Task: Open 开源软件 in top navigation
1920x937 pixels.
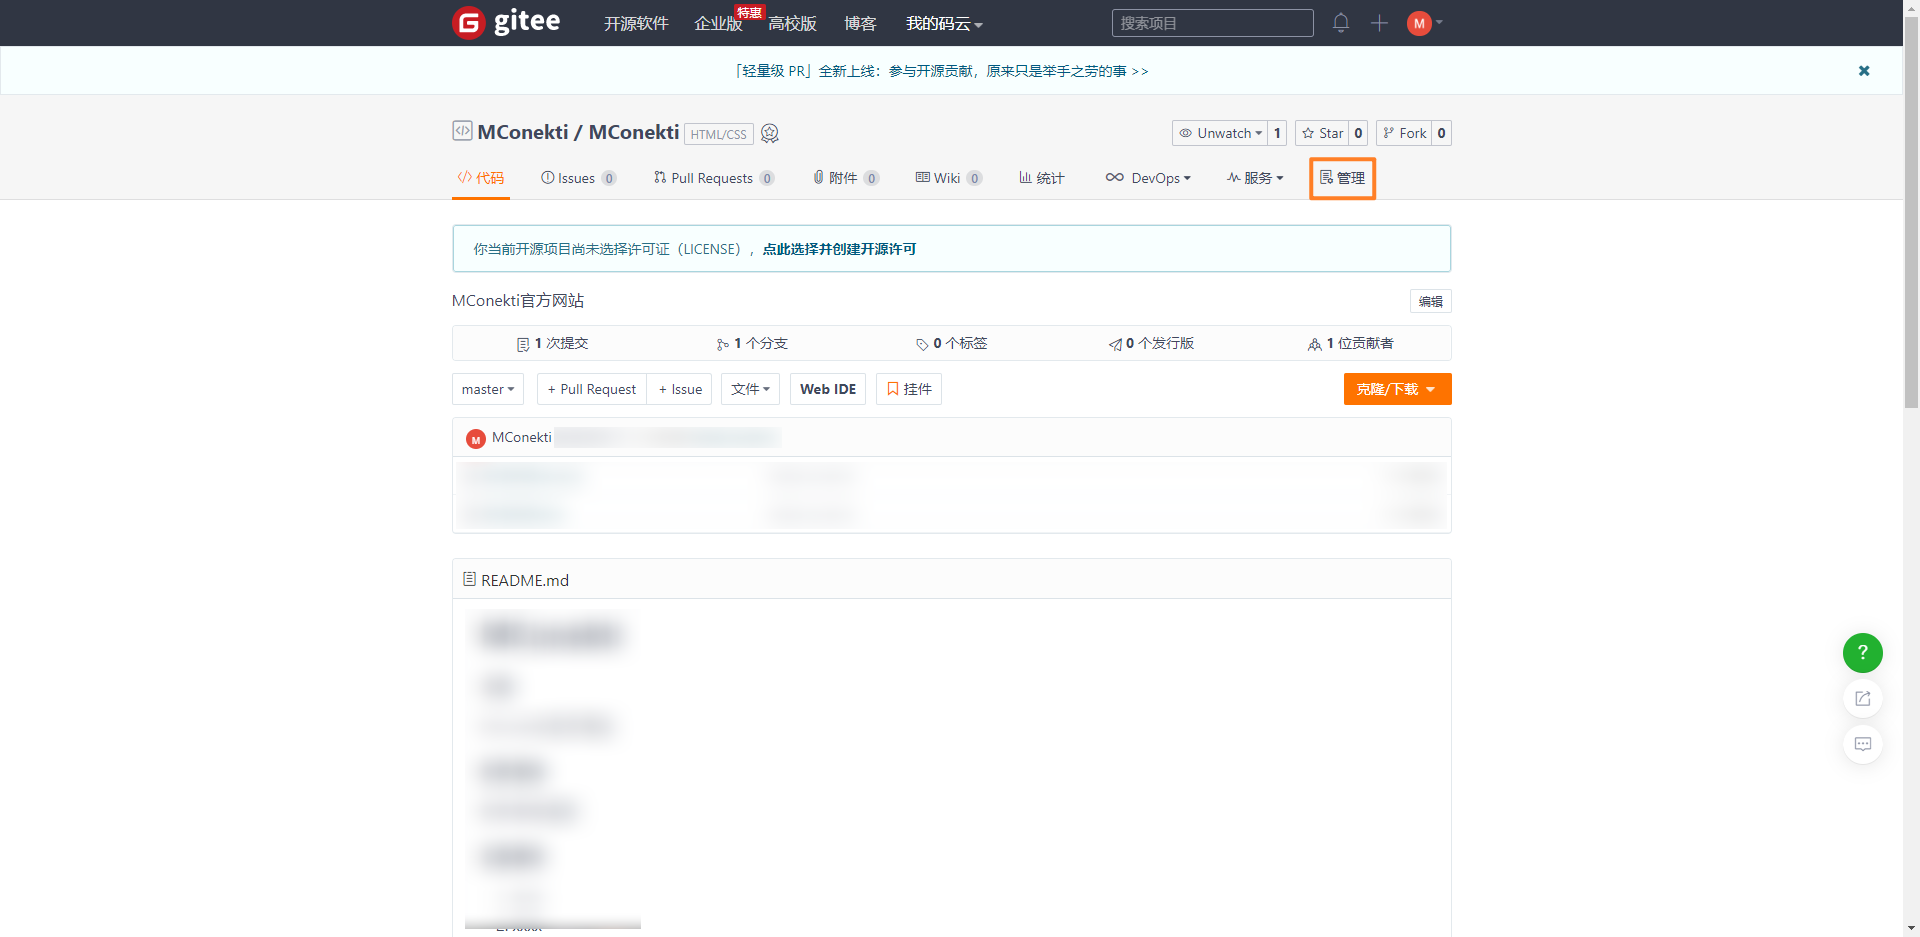Action: click(x=636, y=23)
